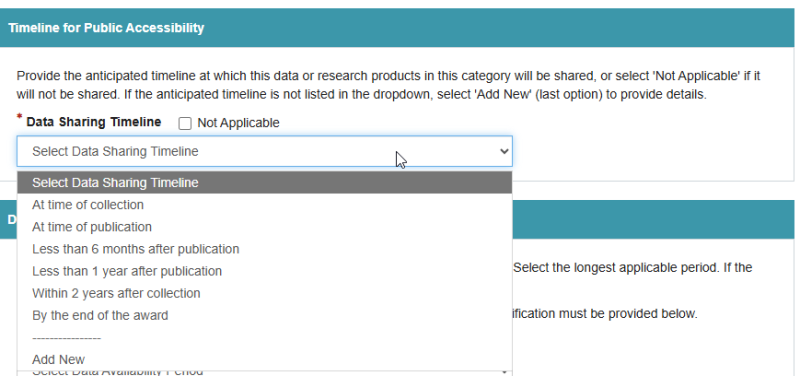The image size is (800, 376).
Task: Choose Add New option in dropdown
Action: (264, 360)
